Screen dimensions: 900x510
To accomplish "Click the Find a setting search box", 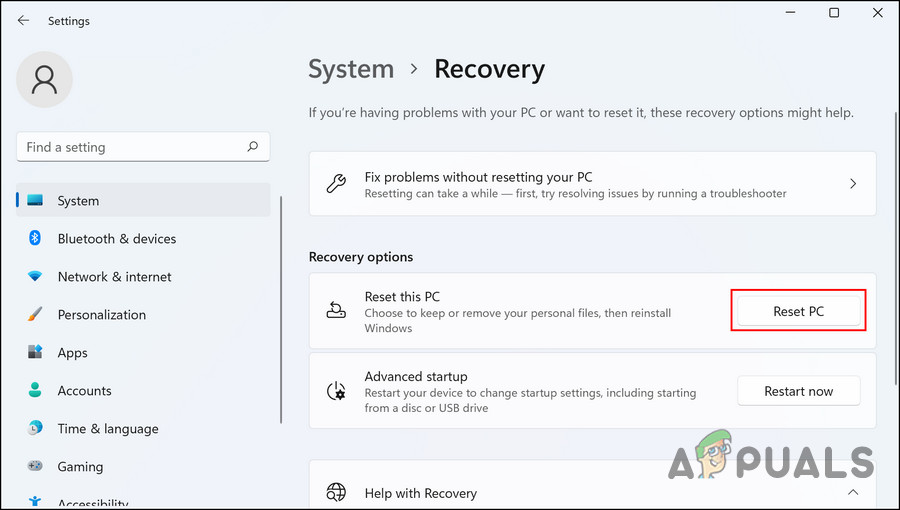I will click(x=143, y=147).
